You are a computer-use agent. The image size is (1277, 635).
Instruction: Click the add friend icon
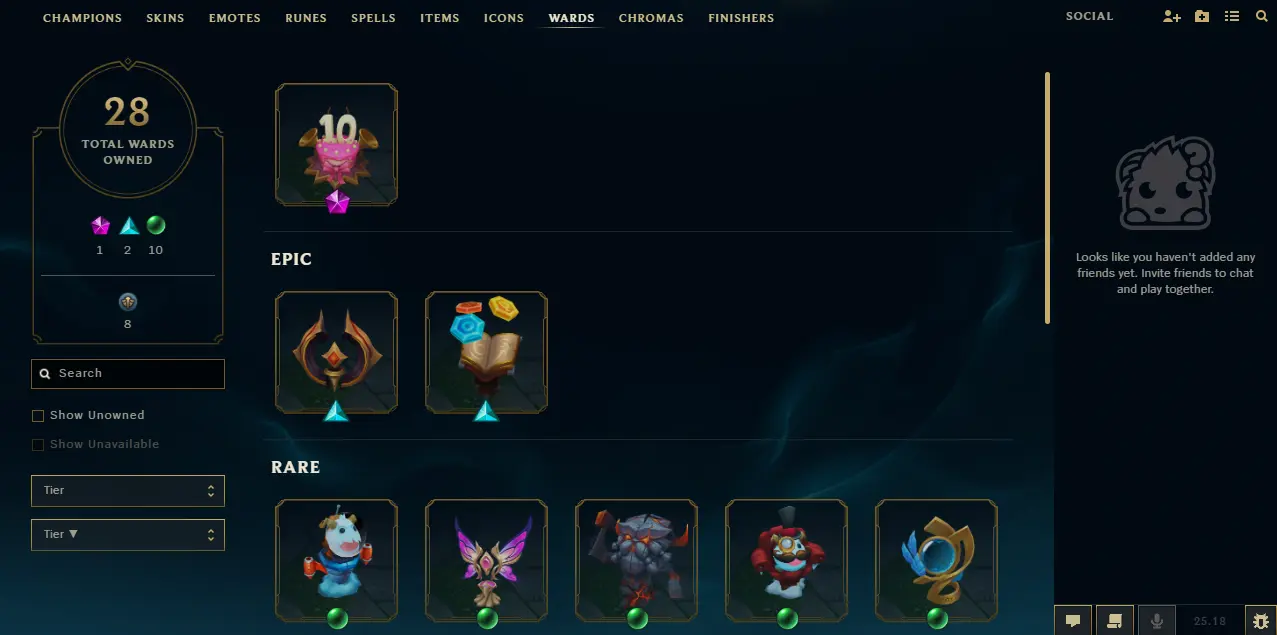tap(1172, 17)
